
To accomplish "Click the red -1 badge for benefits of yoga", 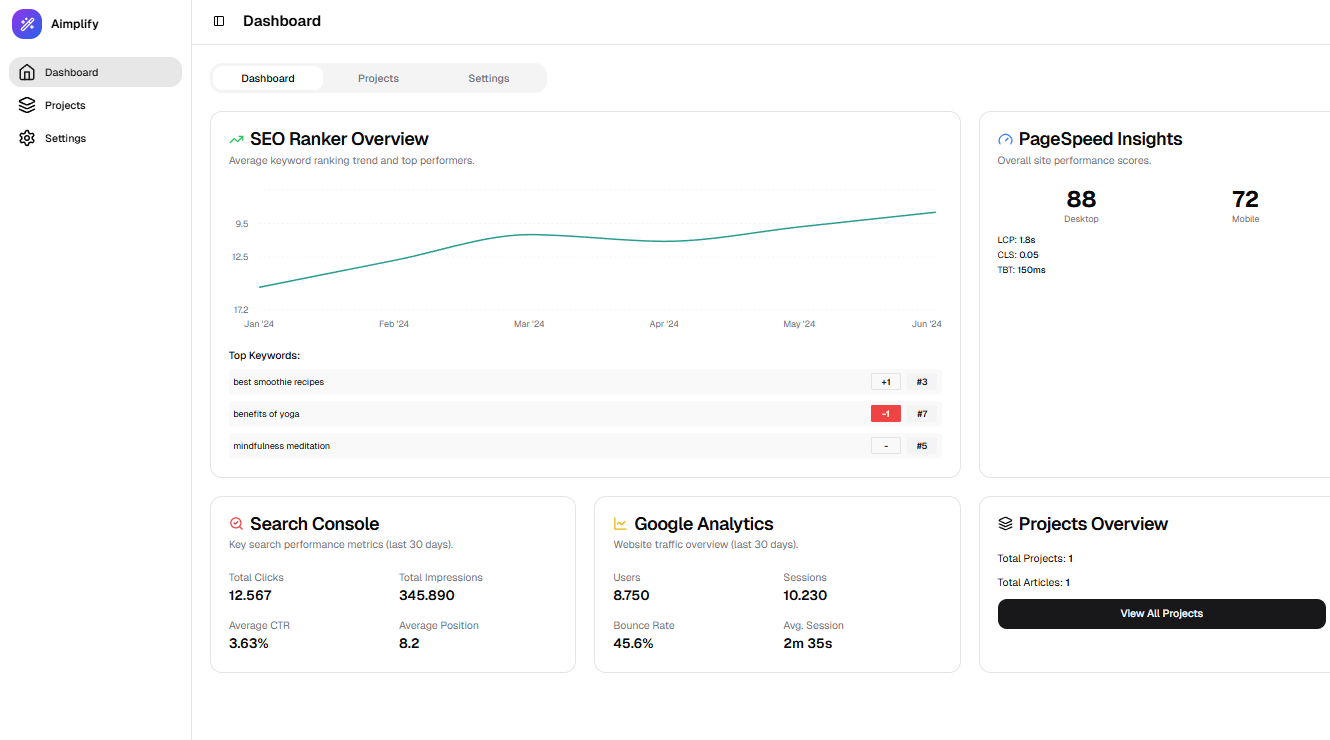I will point(886,414).
